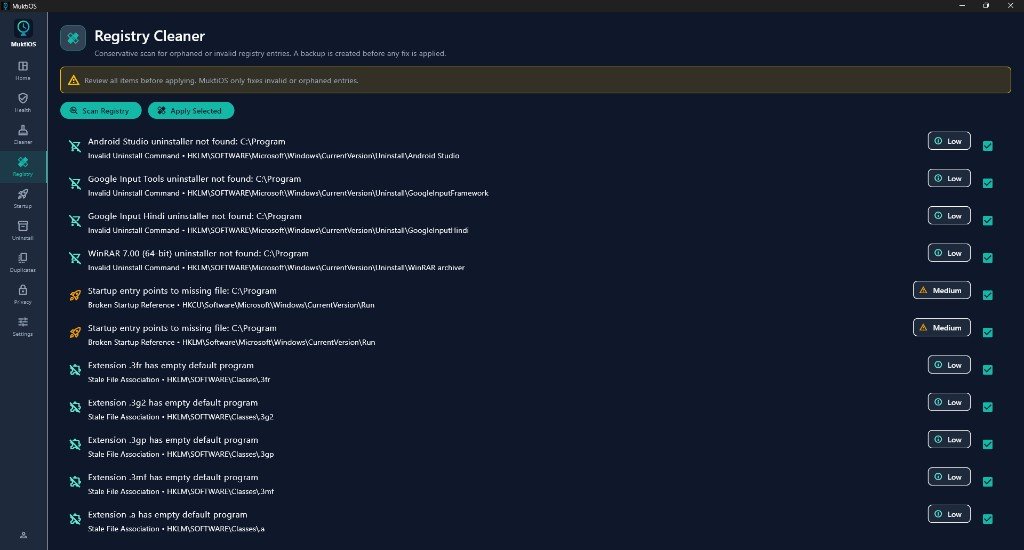The image size is (1024, 550).
Task: Click the Extension .a row icon
Action: click(x=75, y=519)
